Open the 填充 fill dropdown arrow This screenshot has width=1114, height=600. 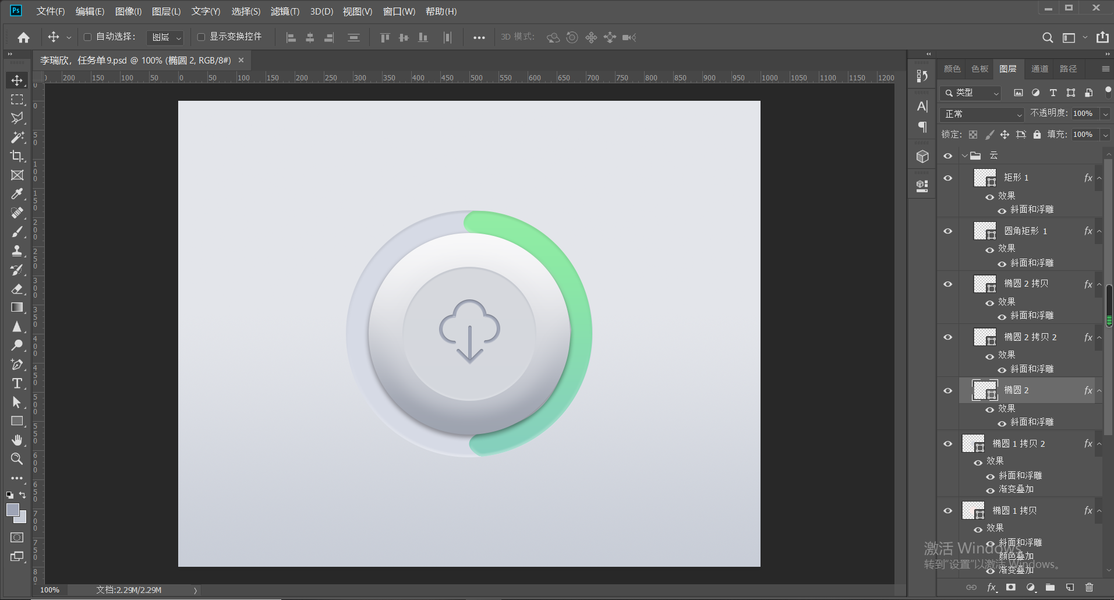1105,134
